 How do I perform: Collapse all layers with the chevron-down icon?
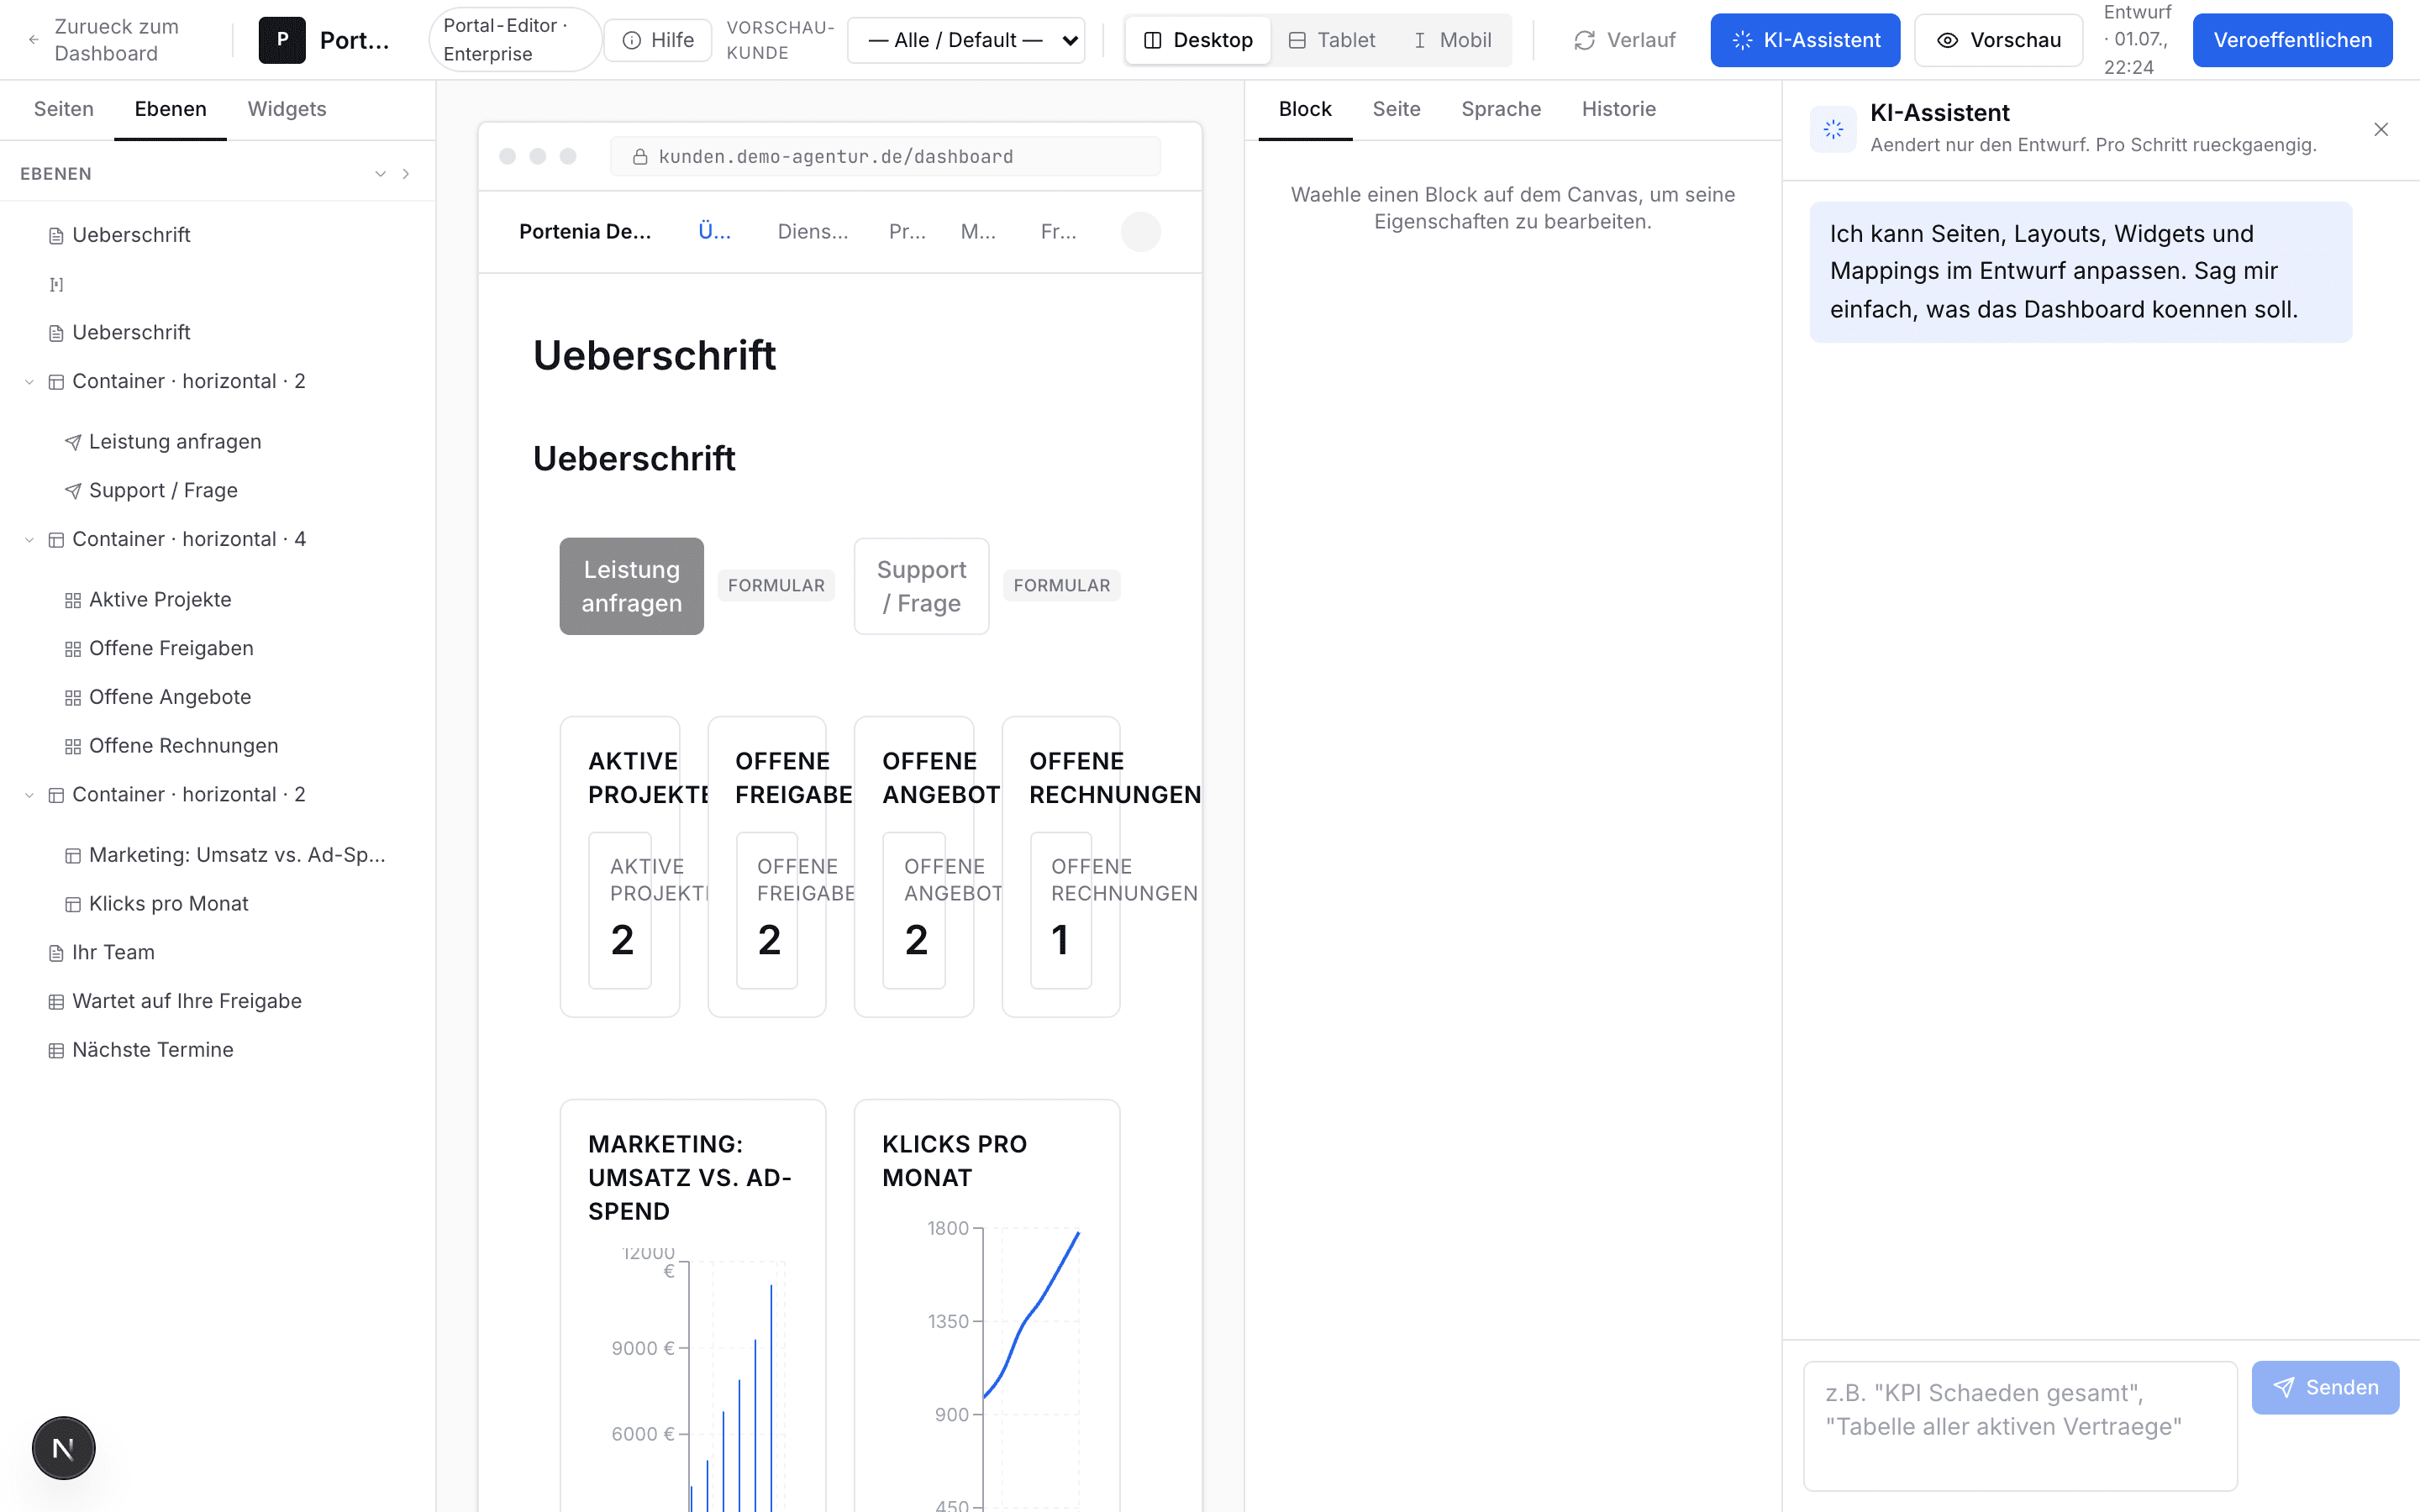click(380, 174)
